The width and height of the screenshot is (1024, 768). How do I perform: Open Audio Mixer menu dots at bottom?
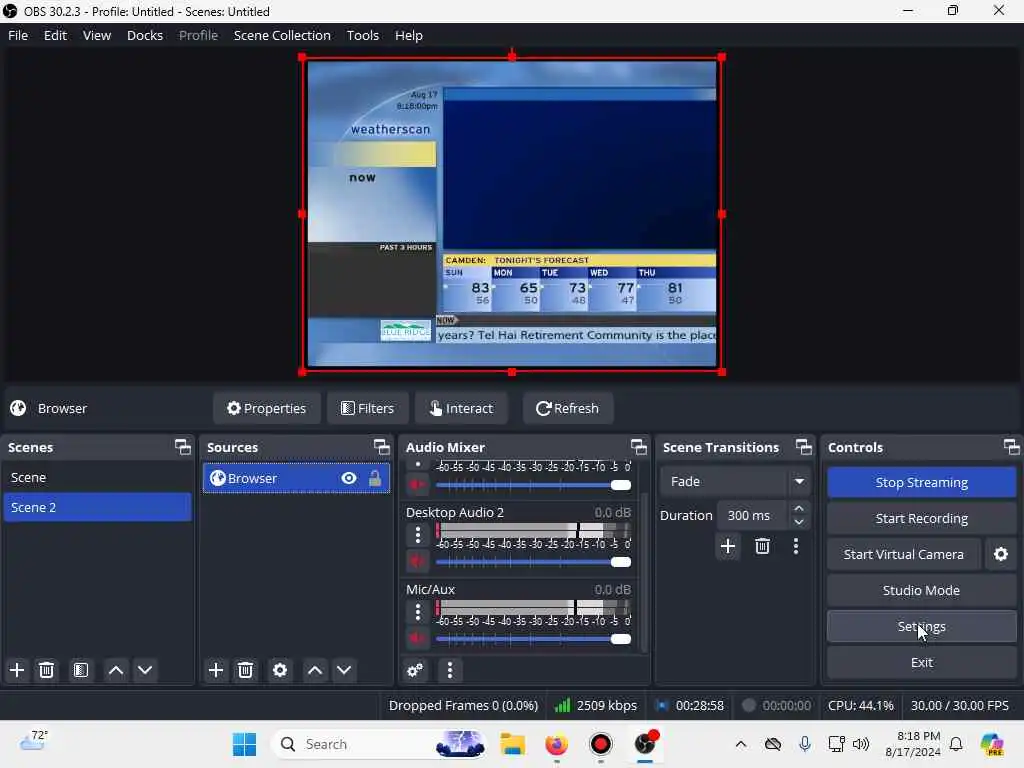pos(449,670)
